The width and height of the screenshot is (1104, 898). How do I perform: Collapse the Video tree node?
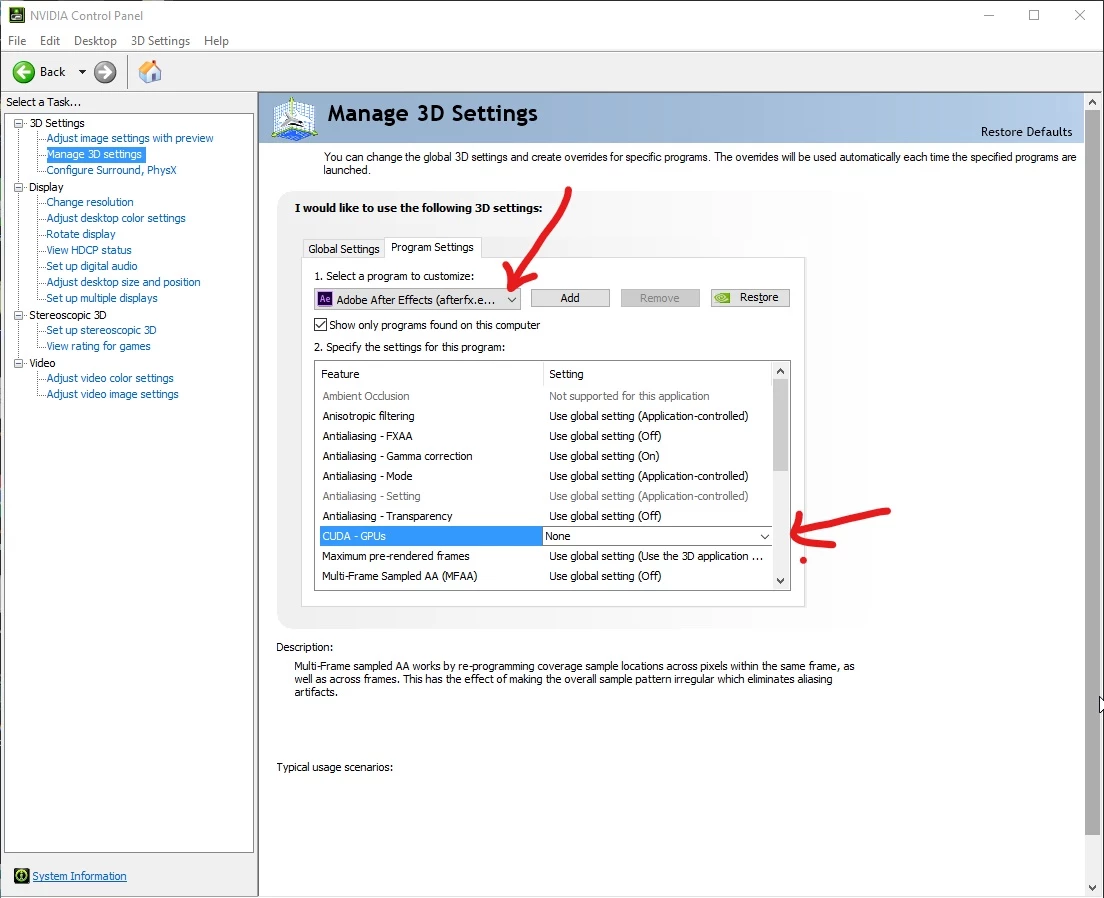coord(19,363)
